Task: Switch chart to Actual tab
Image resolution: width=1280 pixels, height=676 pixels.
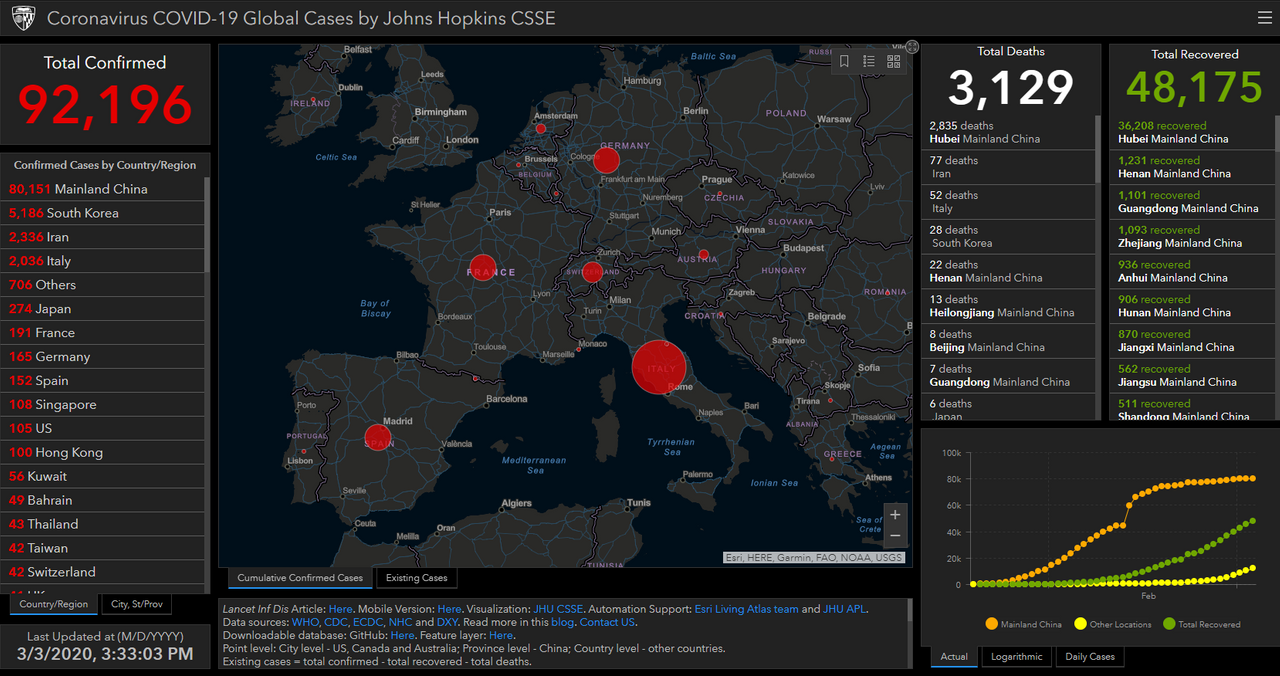Action: point(954,657)
